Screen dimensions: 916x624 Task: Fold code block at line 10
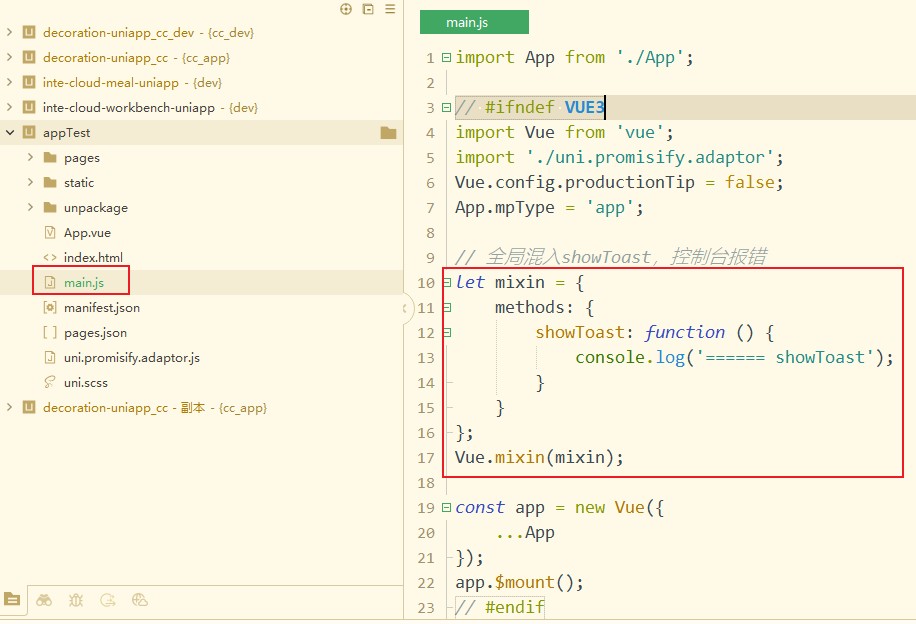(446, 283)
